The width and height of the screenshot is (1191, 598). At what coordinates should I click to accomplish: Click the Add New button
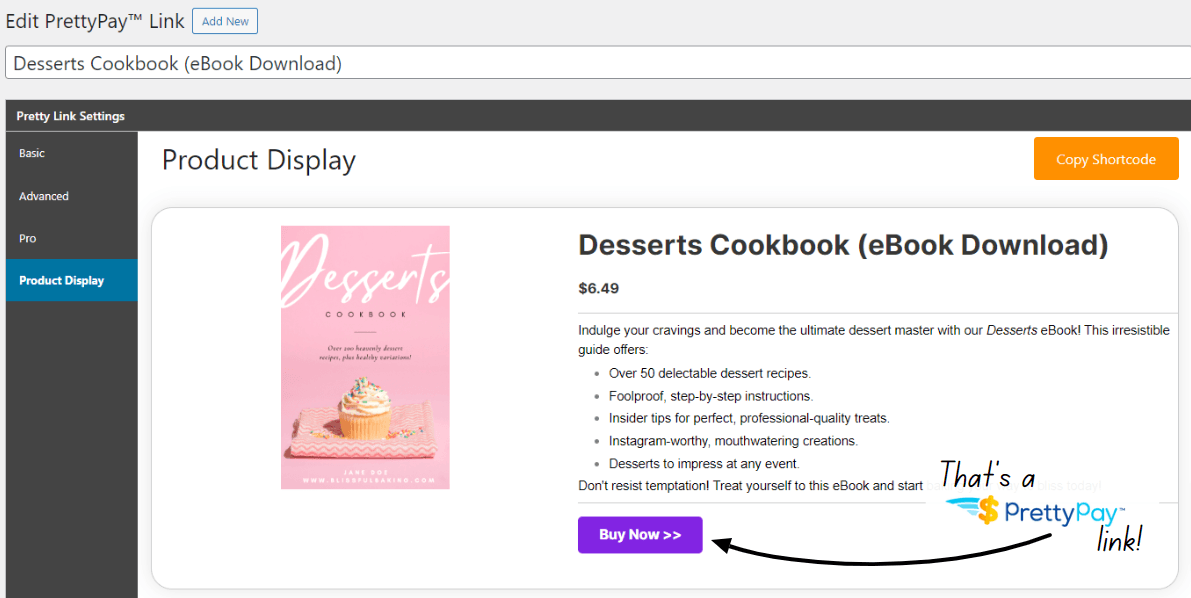(x=224, y=20)
